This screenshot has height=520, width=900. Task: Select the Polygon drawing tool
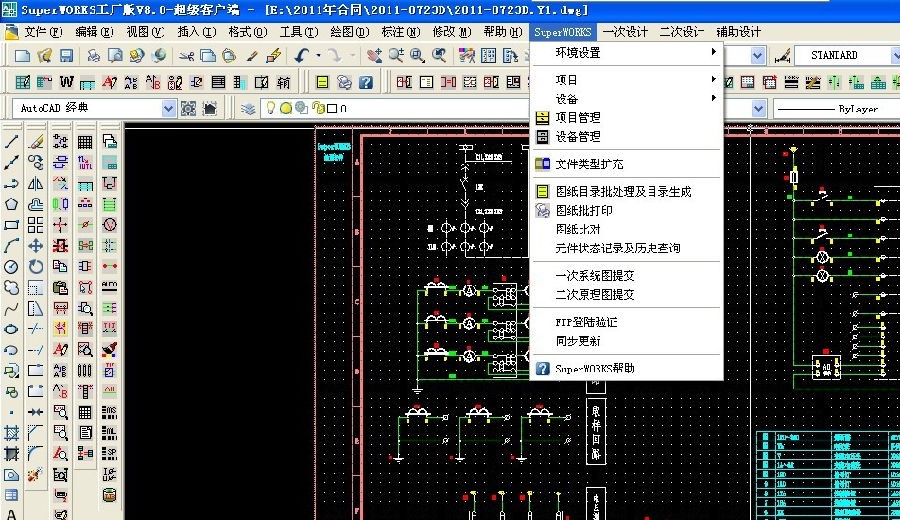click(12, 204)
